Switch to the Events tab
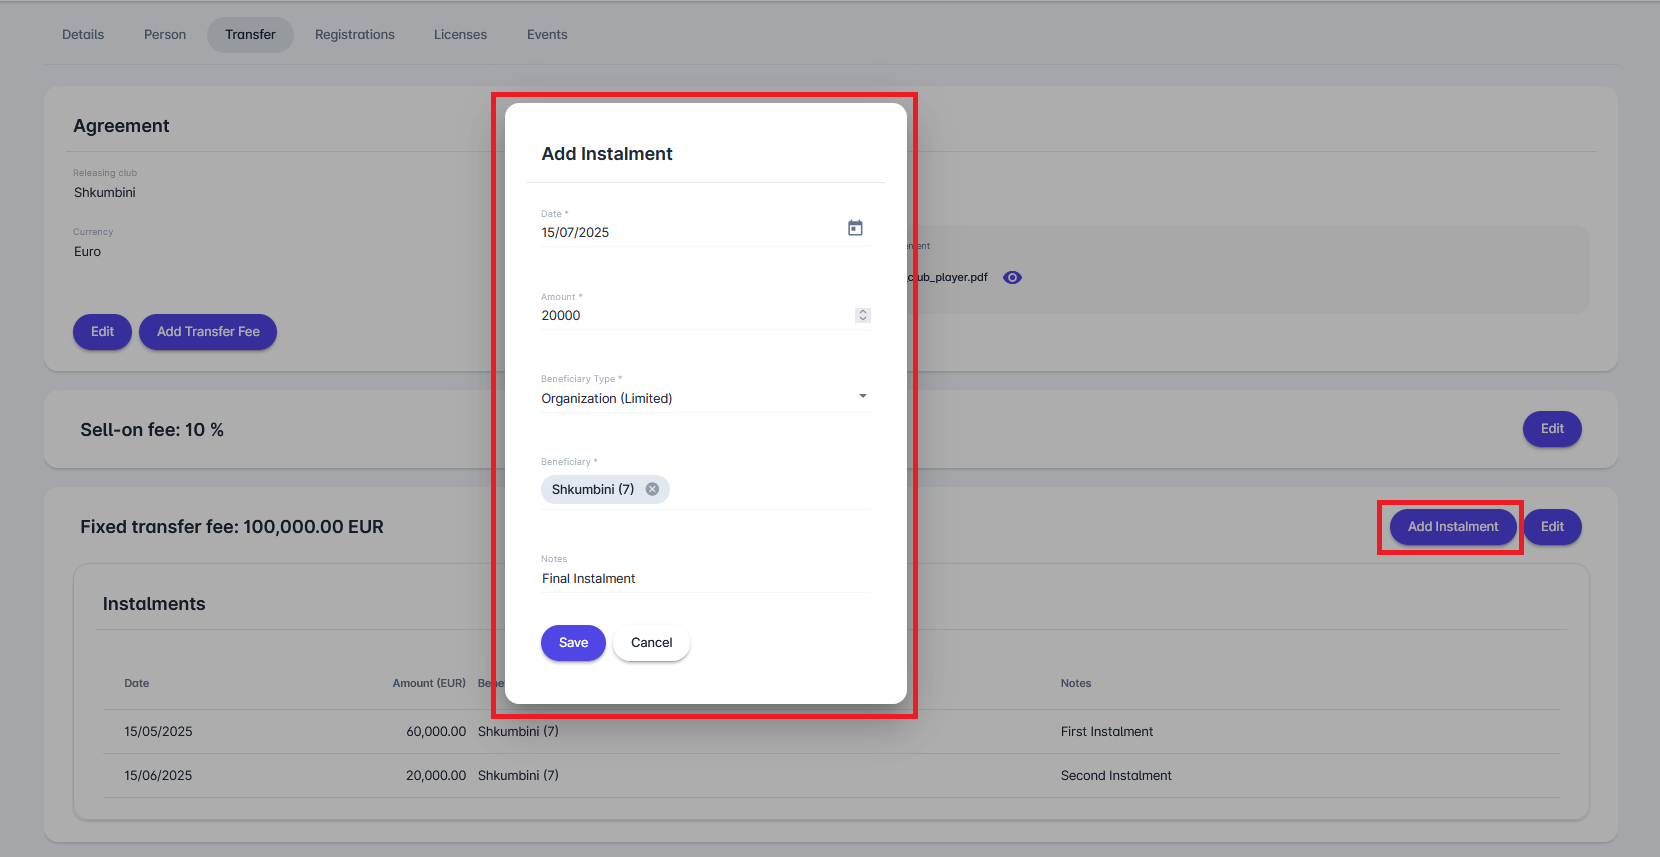1660x857 pixels. point(547,35)
